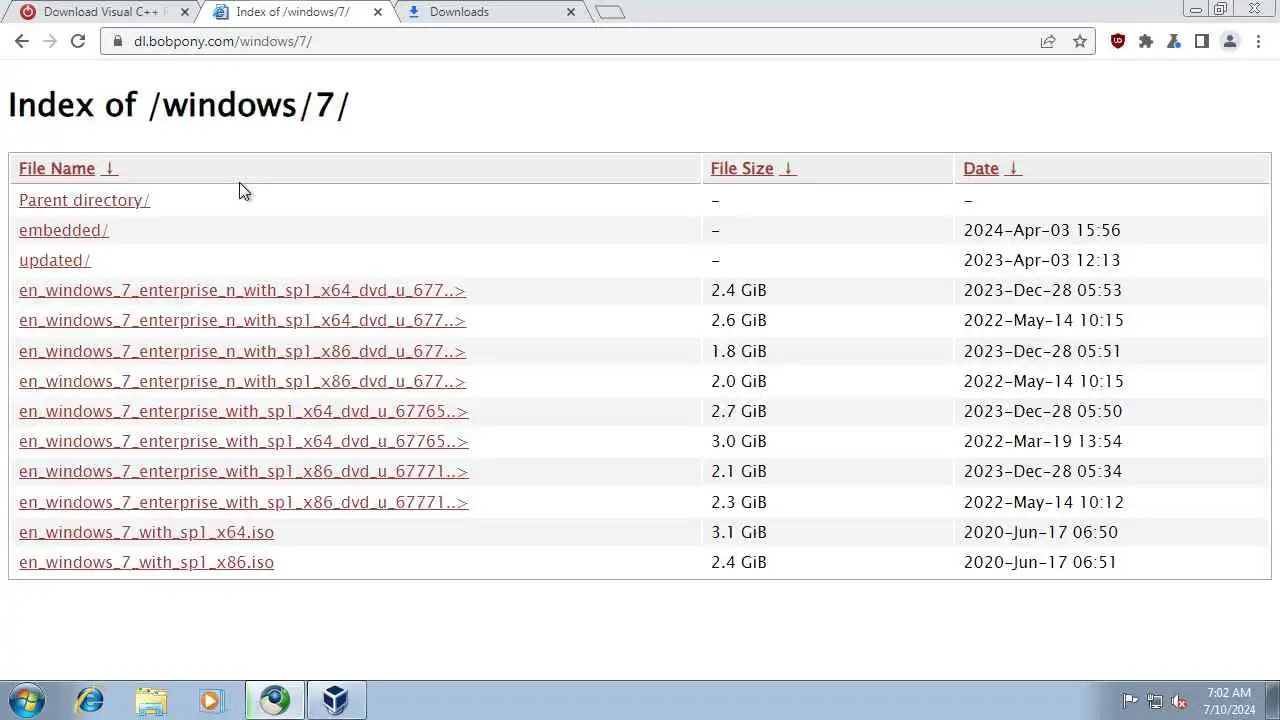Launch Windows Media Player from the taskbar
Screen dimensions: 1280x720
[x=211, y=700]
